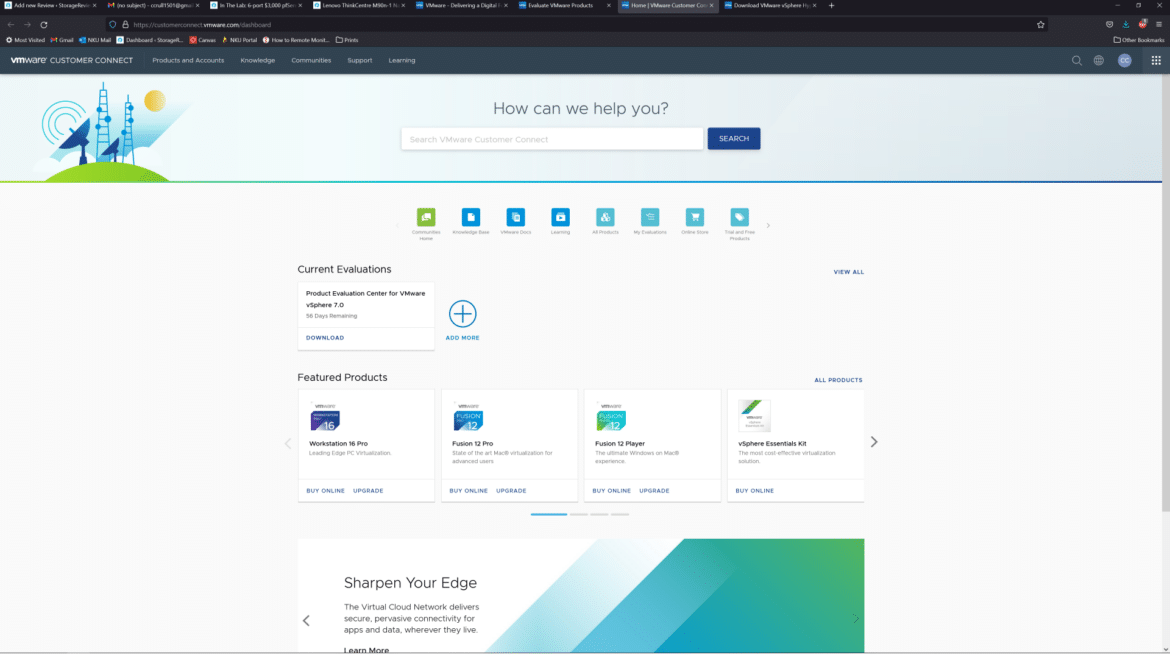Click DOWNLOAD for vSphere 7.0 evaluation
1170x663 pixels.
point(325,338)
